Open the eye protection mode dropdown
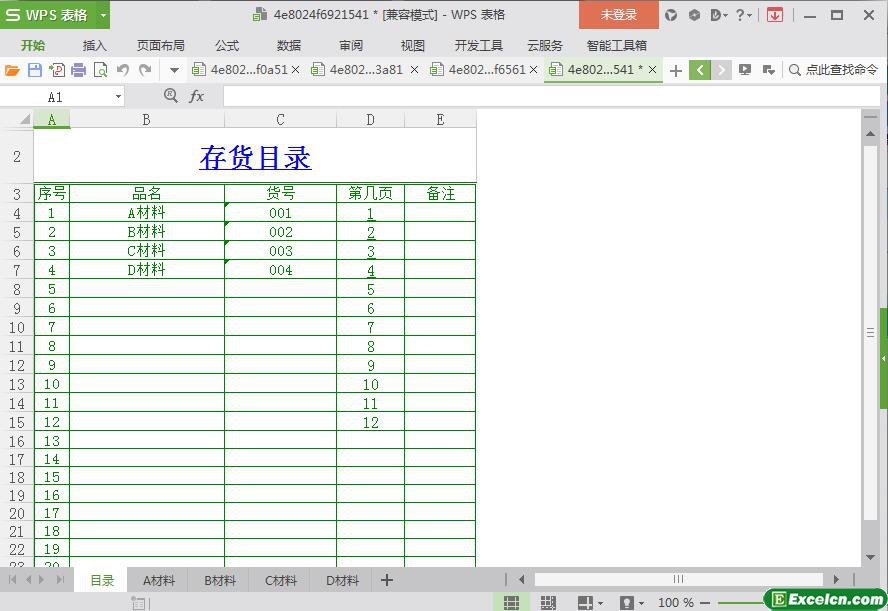The image size is (888, 611). (631, 603)
